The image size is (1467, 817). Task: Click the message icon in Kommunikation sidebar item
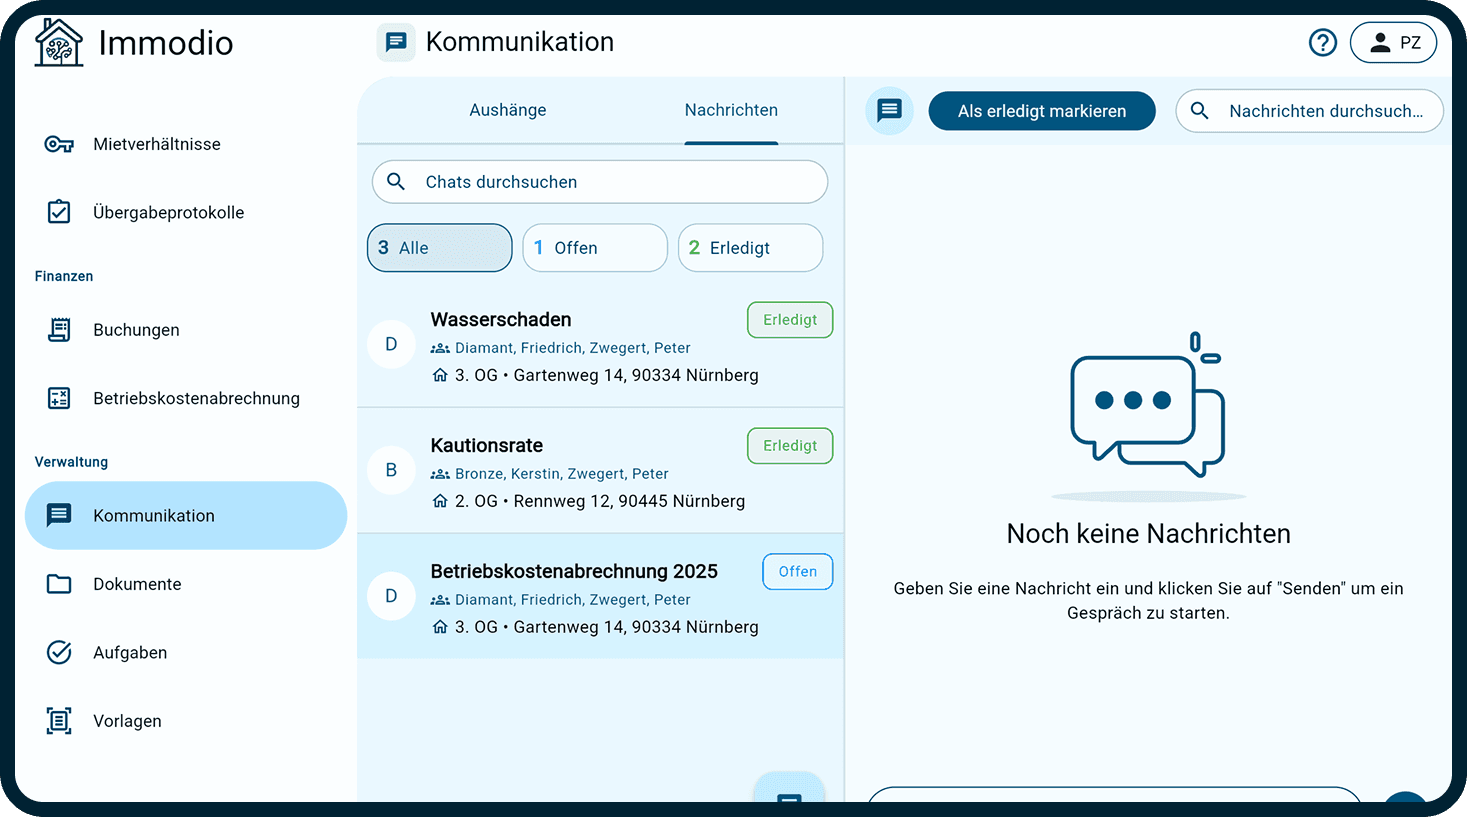pos(59,515)
